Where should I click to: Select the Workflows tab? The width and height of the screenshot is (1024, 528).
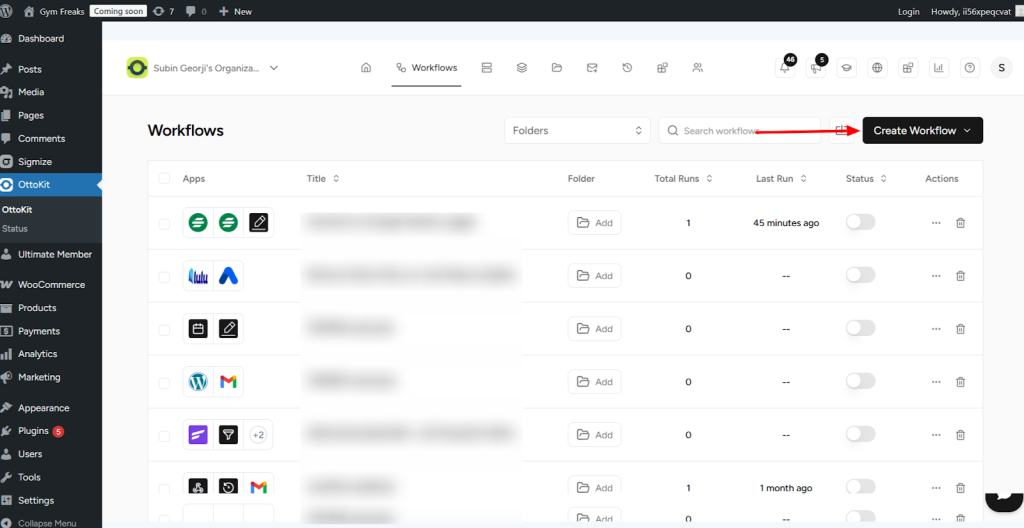[x=426, y=68]
